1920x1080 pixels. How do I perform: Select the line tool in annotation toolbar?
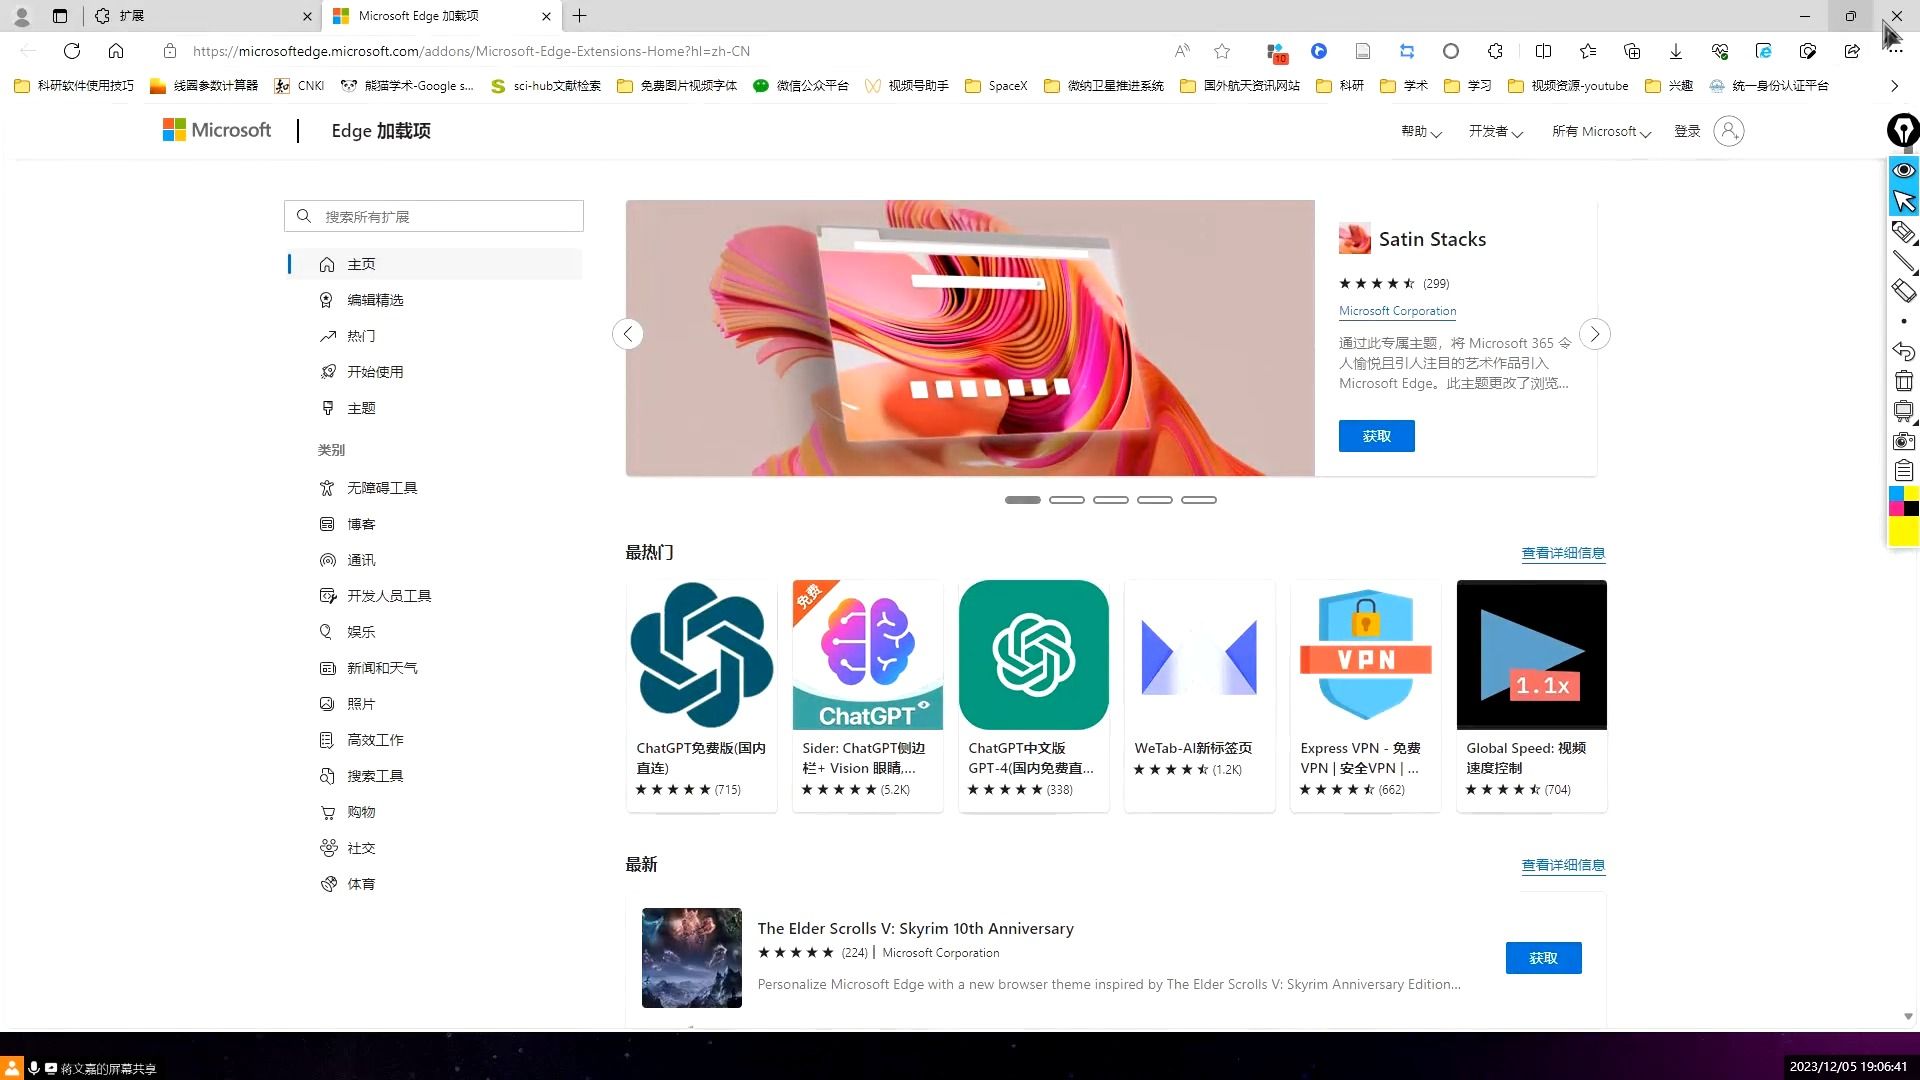pos(1904,262)
